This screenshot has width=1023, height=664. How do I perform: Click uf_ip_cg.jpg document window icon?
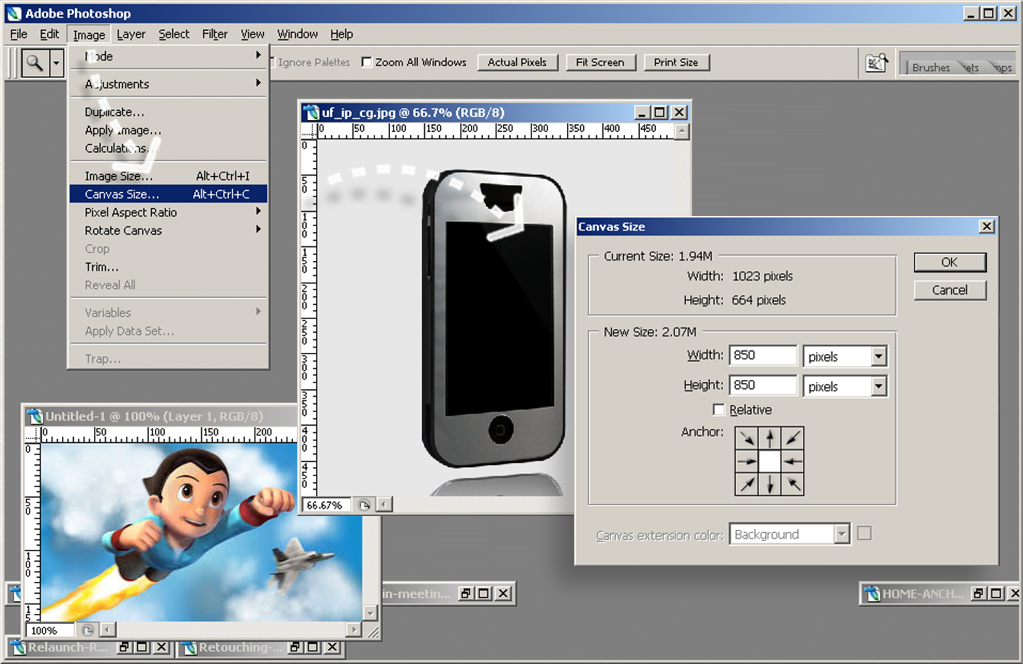click(x=312, y=112)
